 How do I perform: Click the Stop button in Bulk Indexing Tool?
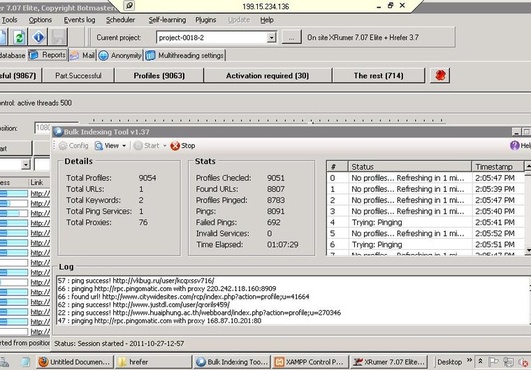[183, 146]
